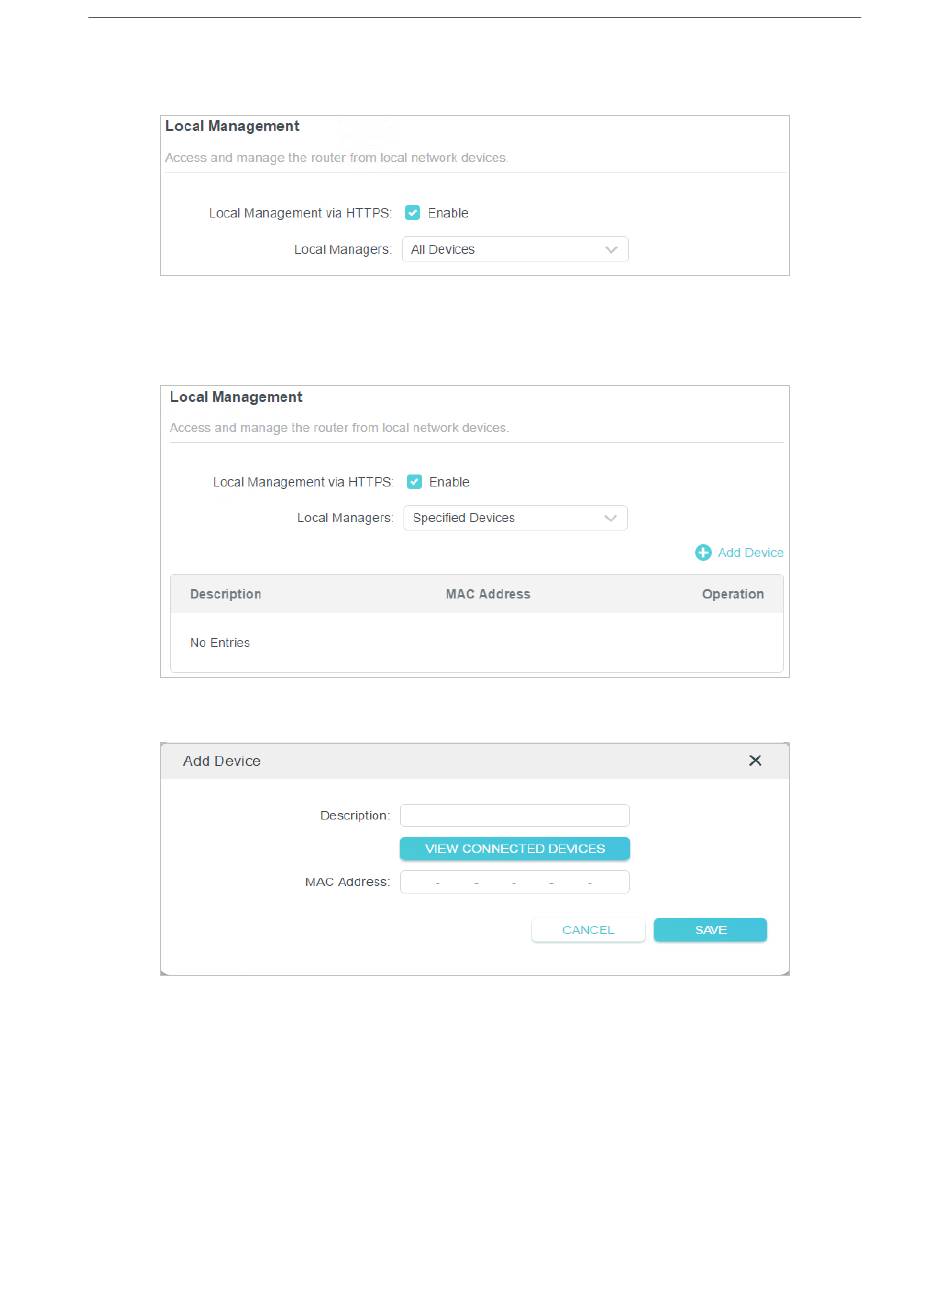The height and width of the screenshot is (1297, 950).
Task: Click the CANCEL button
Action: pyautogui.click(x=588, y=930)
